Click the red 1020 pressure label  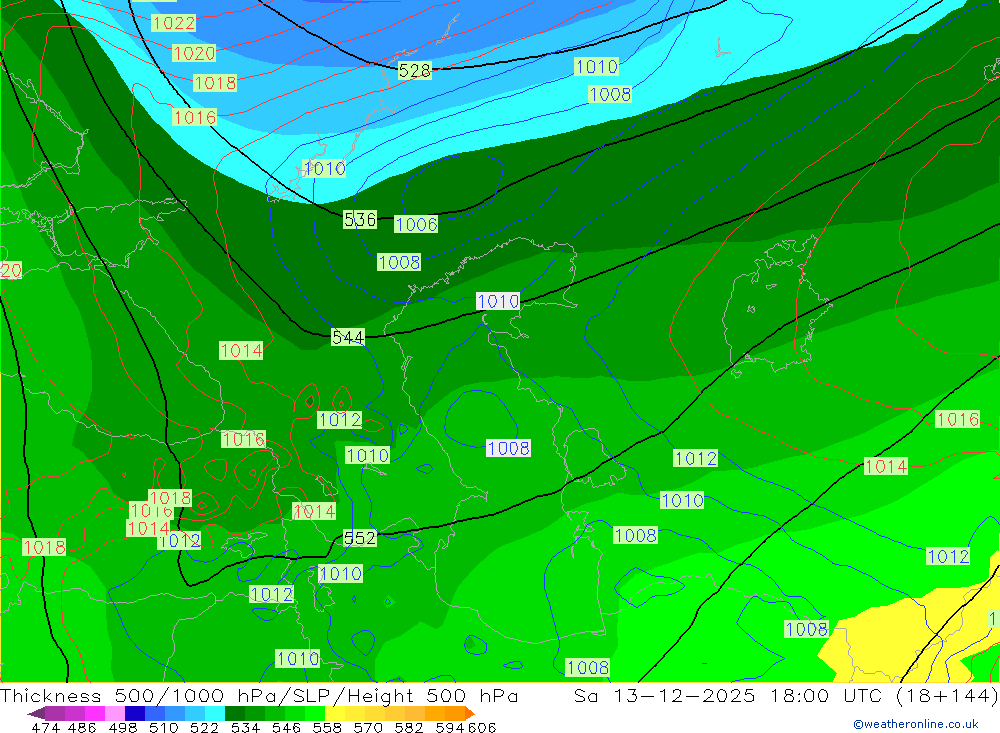[194, 53]
